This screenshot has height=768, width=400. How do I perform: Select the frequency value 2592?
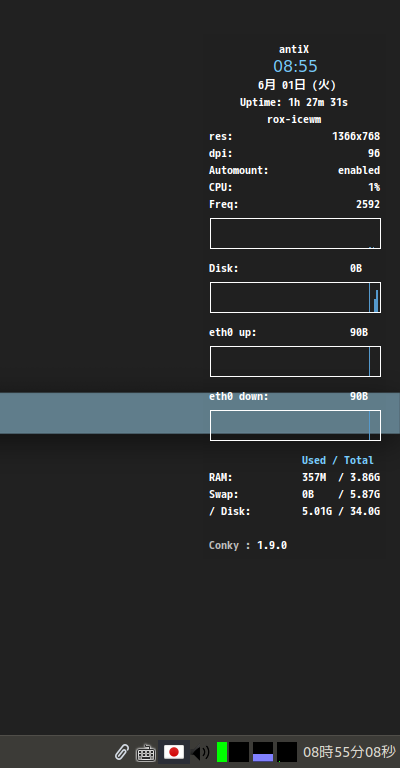point(368,204)
